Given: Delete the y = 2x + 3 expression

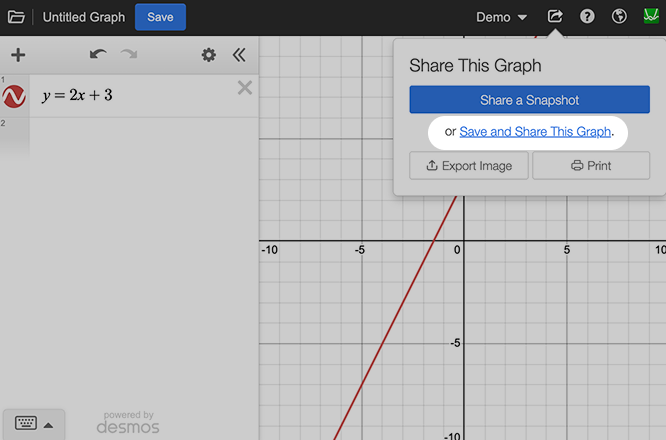Looking at the screenshot, I should [244, 88].
